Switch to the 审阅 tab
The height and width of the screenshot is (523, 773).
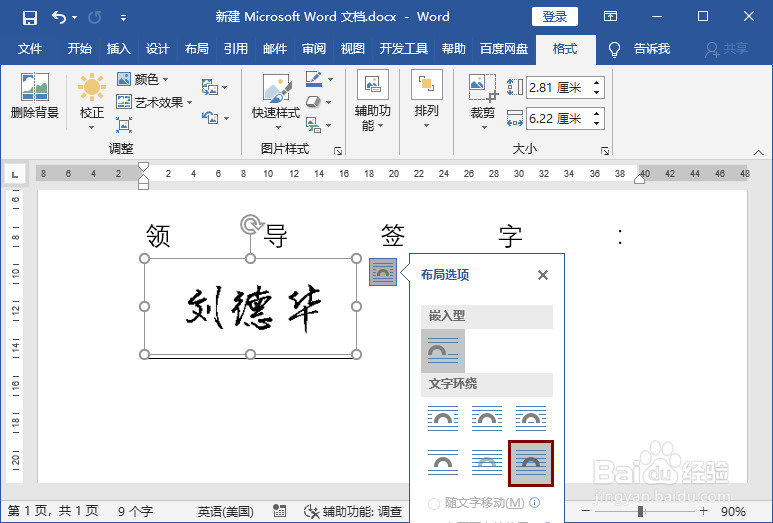[314, 49]
